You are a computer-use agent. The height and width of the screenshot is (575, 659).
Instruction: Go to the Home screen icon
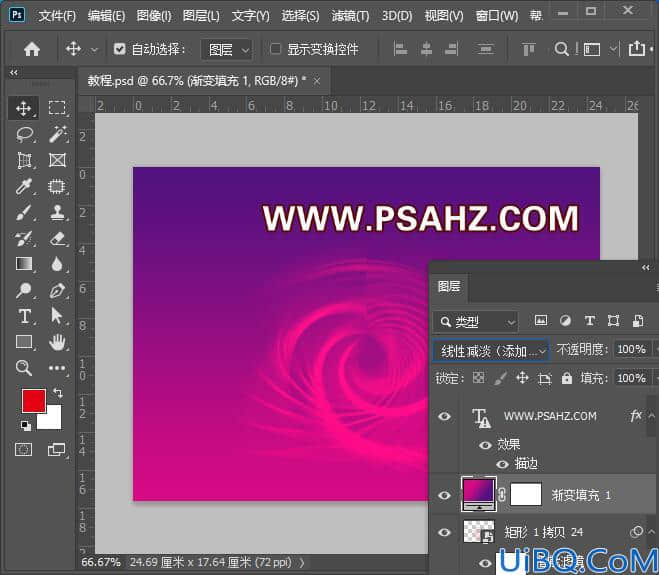[32, 49]
